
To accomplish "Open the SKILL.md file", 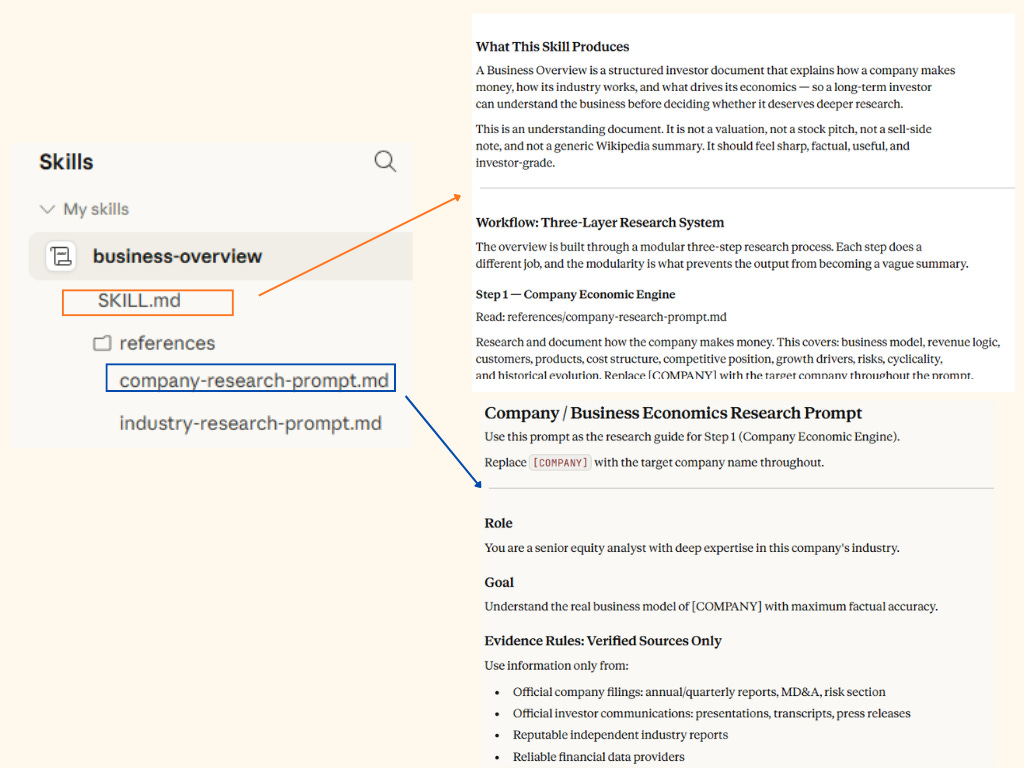I will [x=139, y=301].
